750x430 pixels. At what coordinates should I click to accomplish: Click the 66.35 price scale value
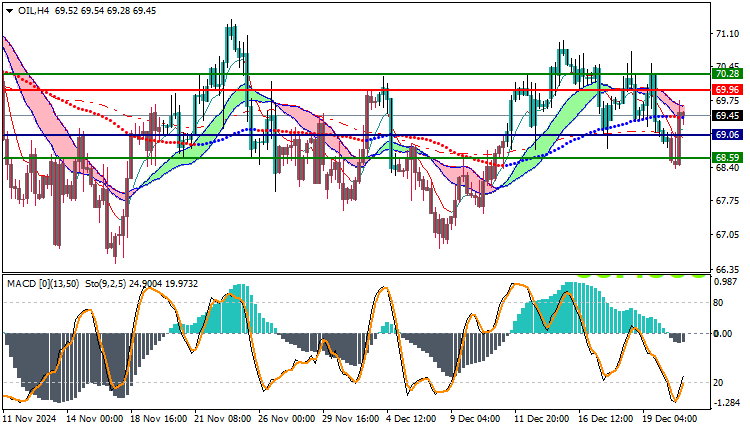tap(727, 269)
